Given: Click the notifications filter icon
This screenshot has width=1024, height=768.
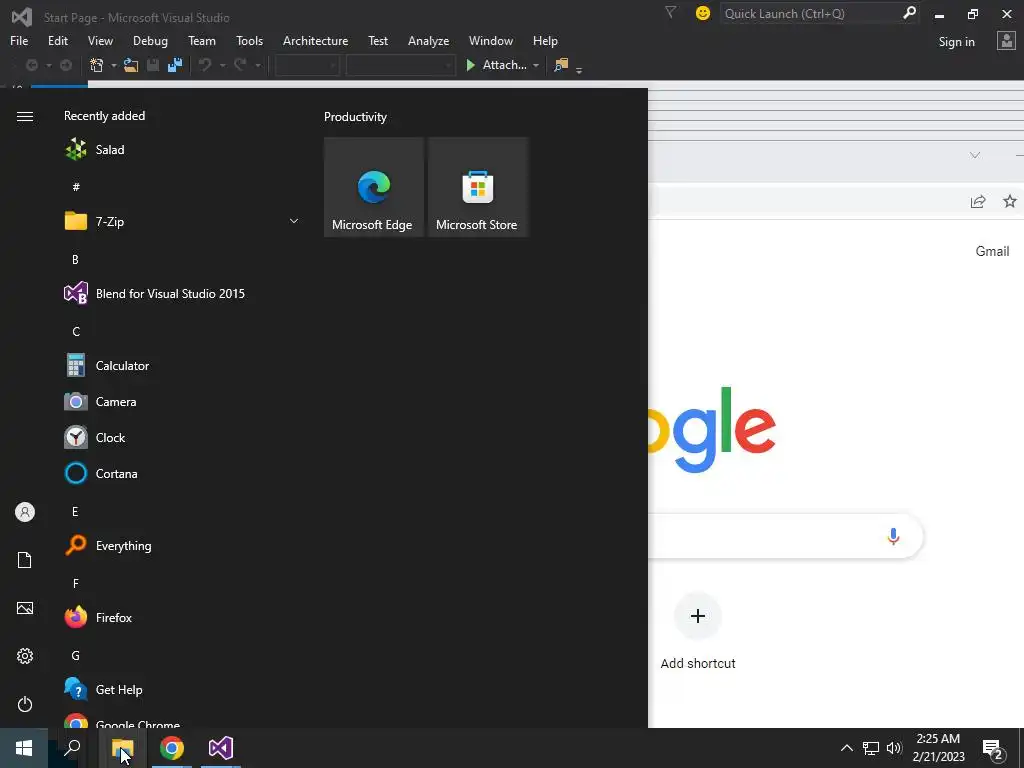Looking at the screenshot, I should 671,12.
